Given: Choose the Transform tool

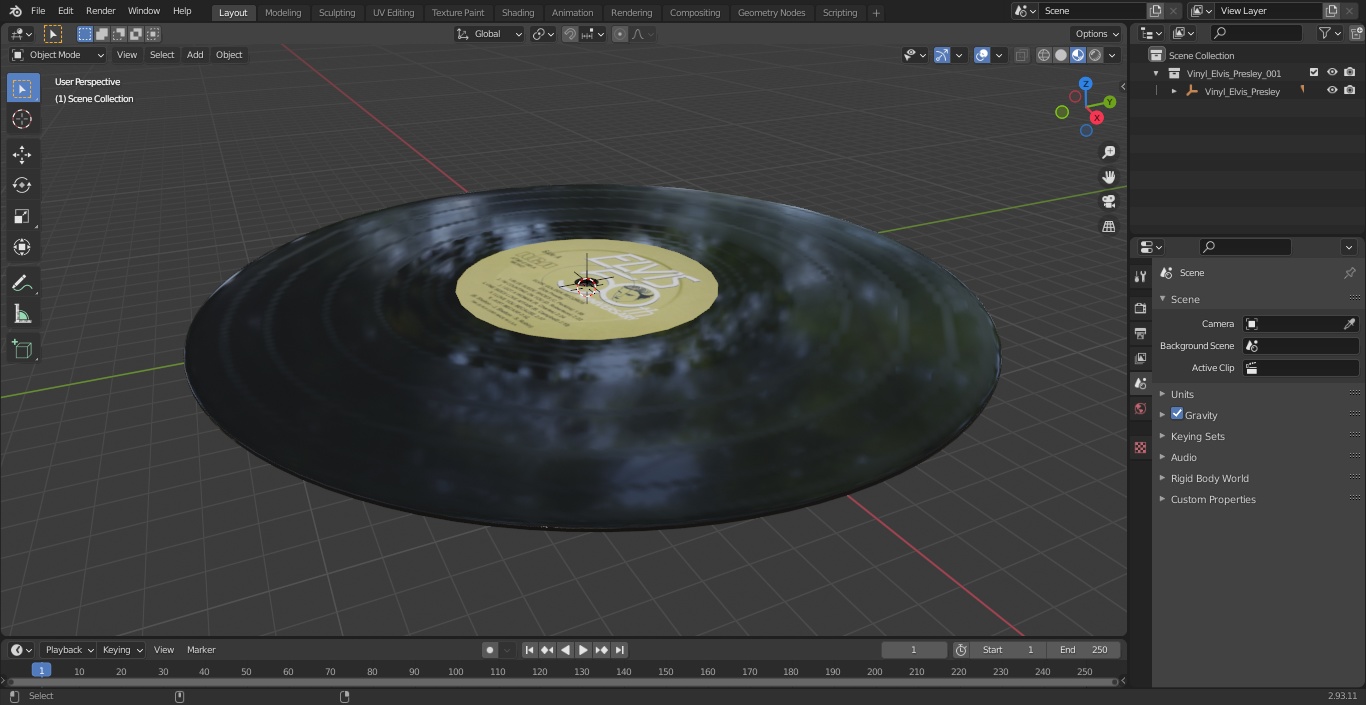Looking at the screenshot, I should (x=22, y=247).
